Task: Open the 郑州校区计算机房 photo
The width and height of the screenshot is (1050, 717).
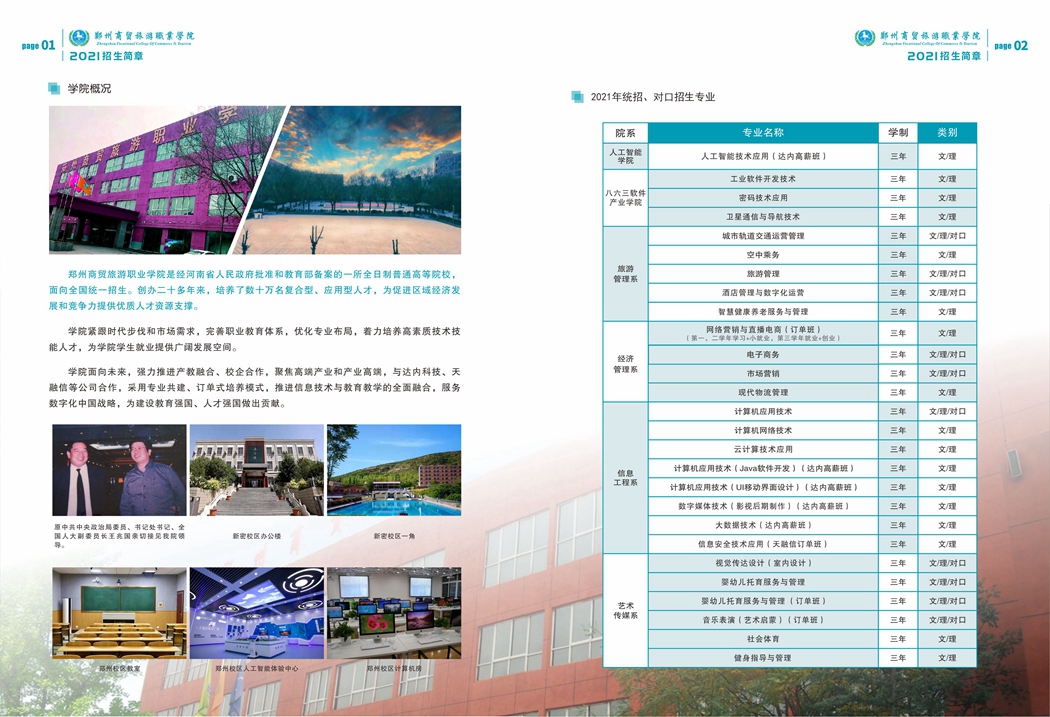Action: click(x=394, y=613)
